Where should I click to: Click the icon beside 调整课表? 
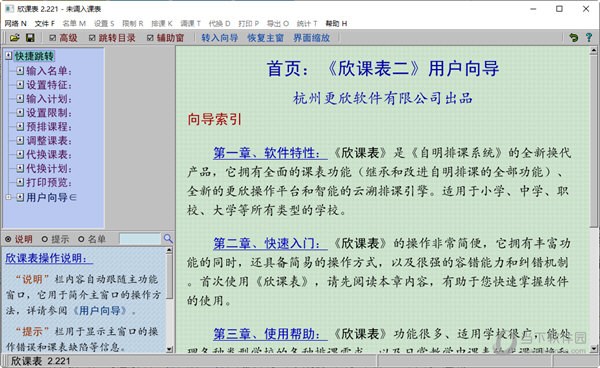pyautogui.click(x=20, y=140)
